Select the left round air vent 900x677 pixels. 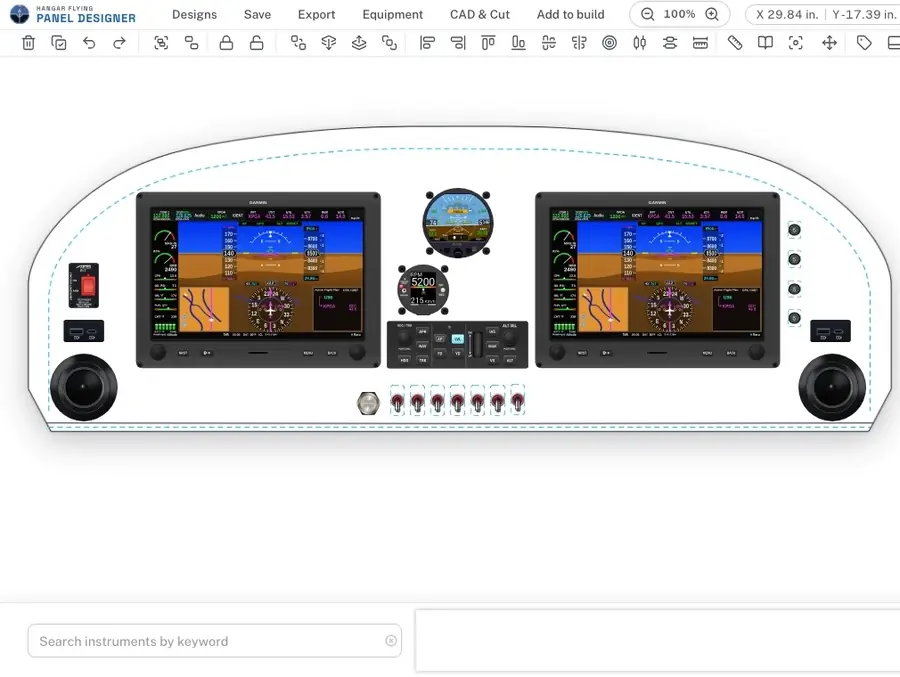point(84,387)
